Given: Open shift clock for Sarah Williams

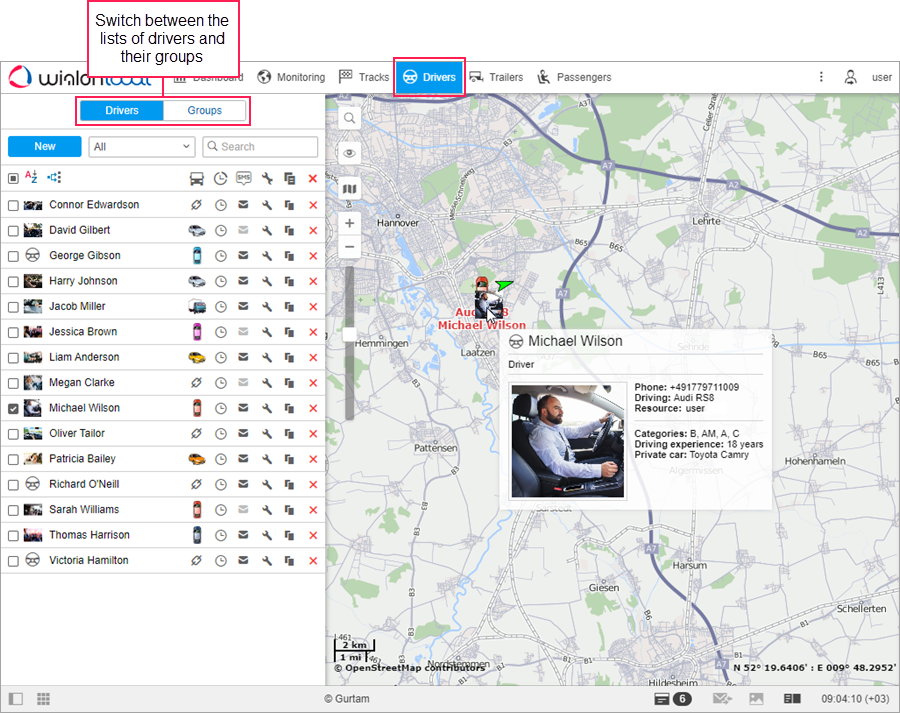Looking at the screenshot, I should coord(220,510).
